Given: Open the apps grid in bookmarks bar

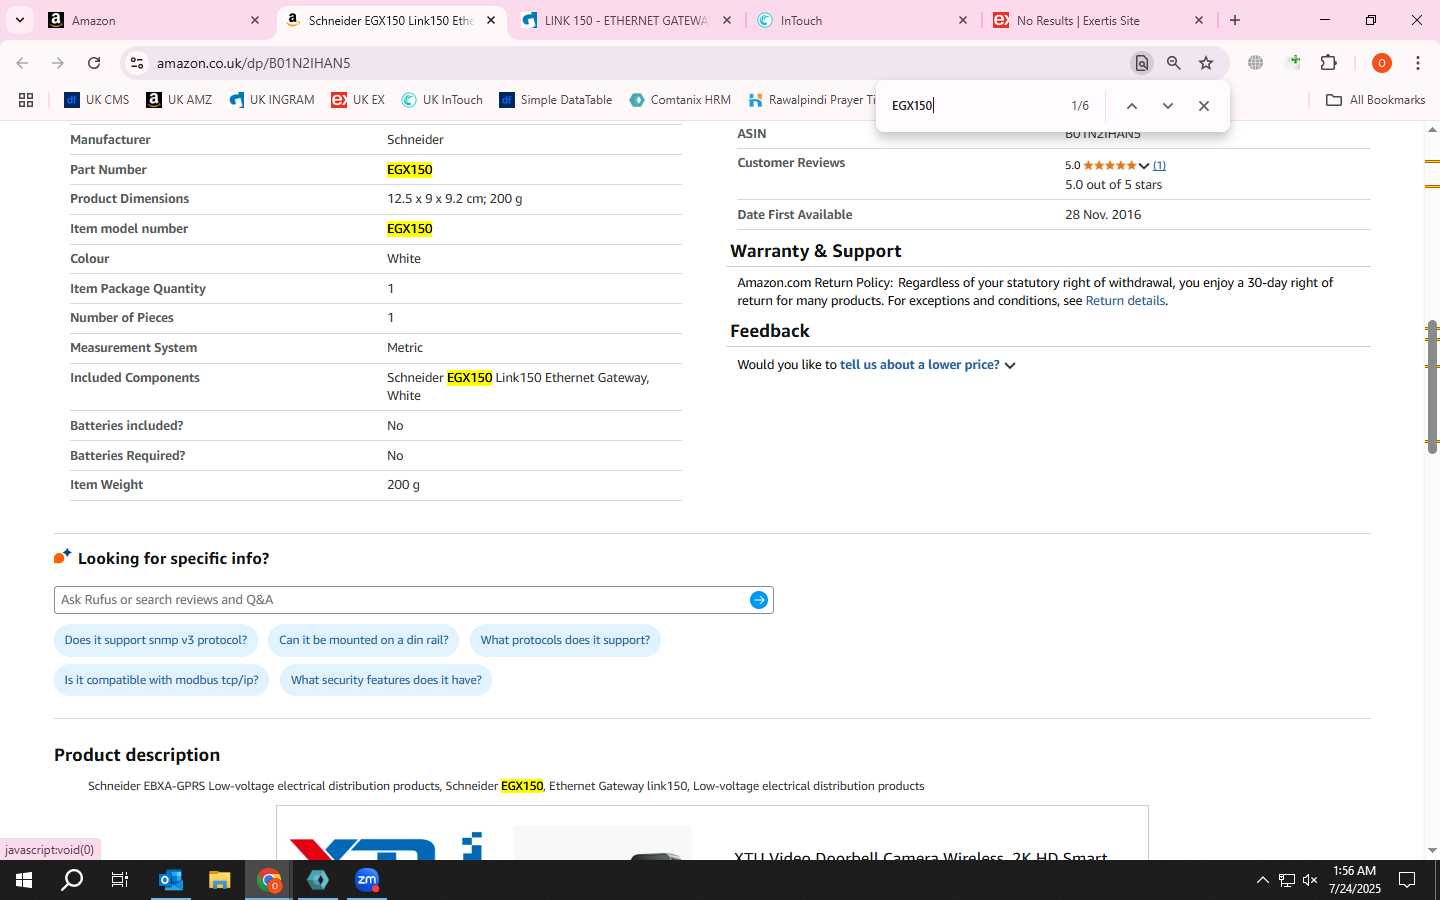Looking at the screenshot, I should pos(26,100).
